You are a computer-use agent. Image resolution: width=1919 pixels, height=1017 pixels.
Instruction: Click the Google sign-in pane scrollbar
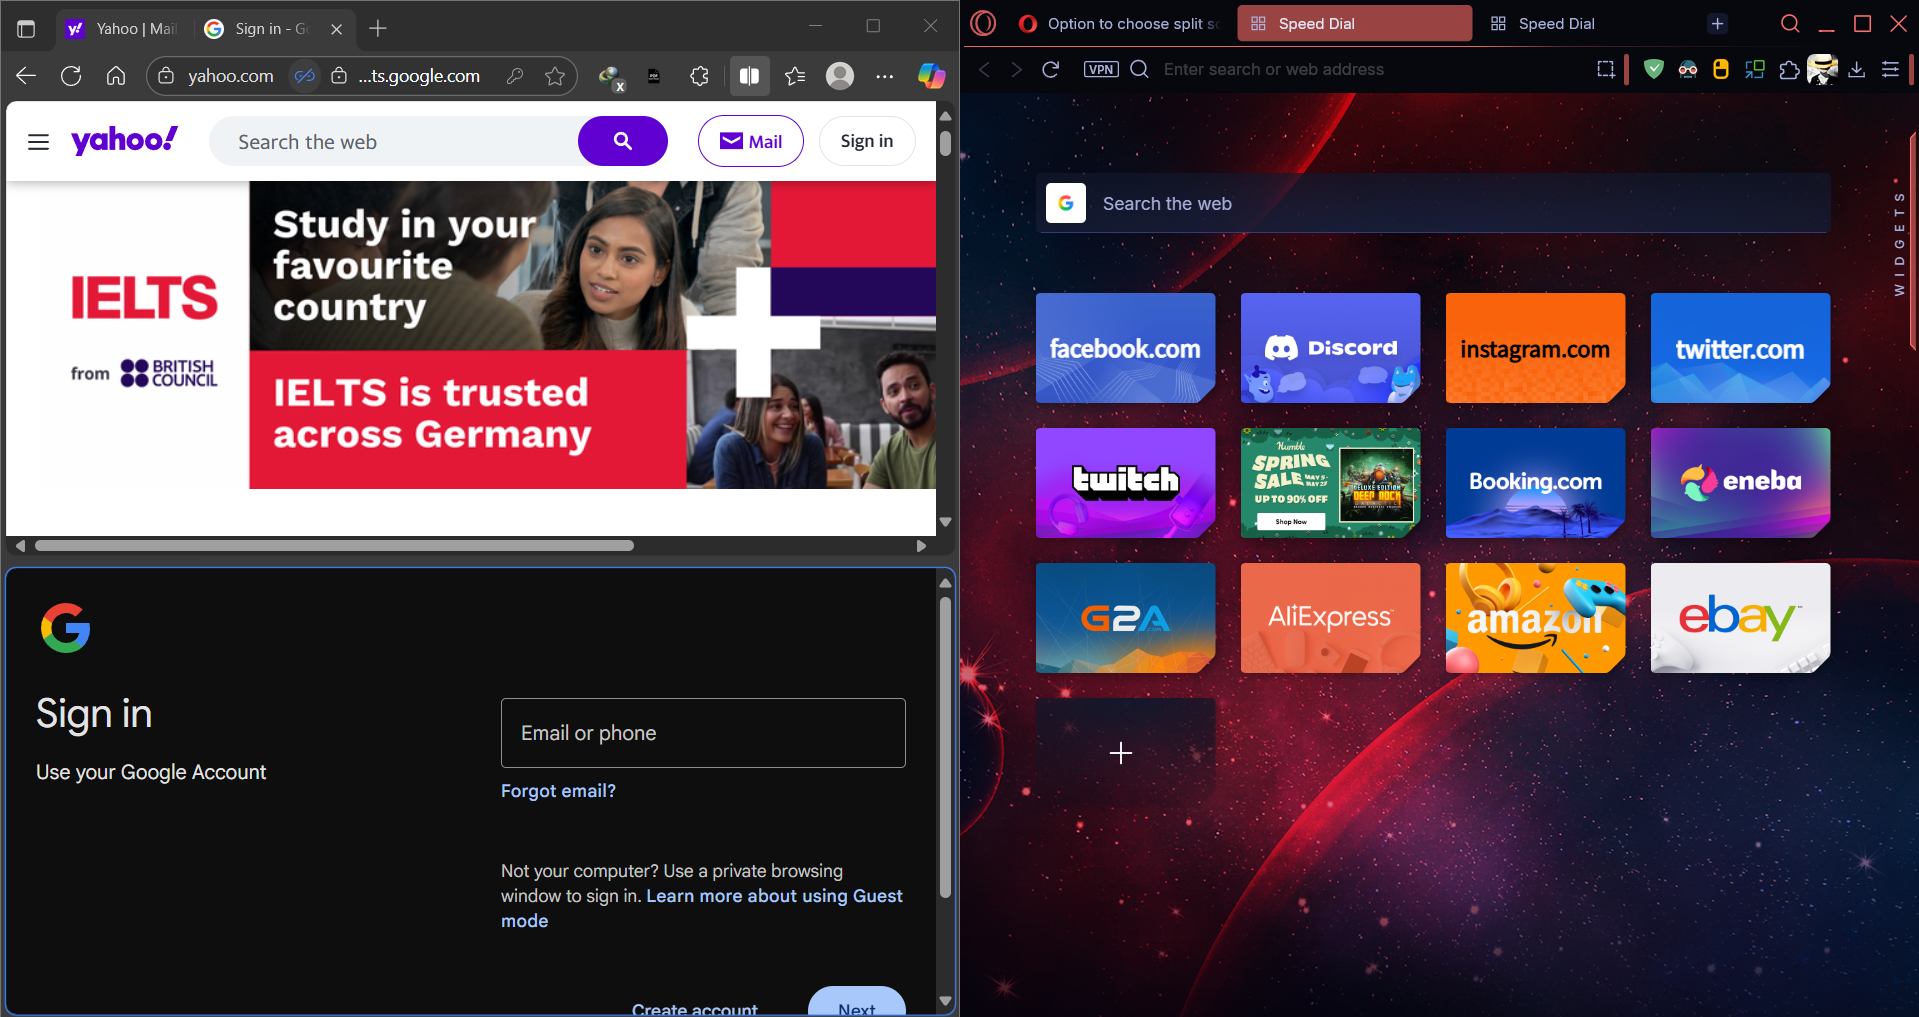pyautogui.click(x=945, y=746)
